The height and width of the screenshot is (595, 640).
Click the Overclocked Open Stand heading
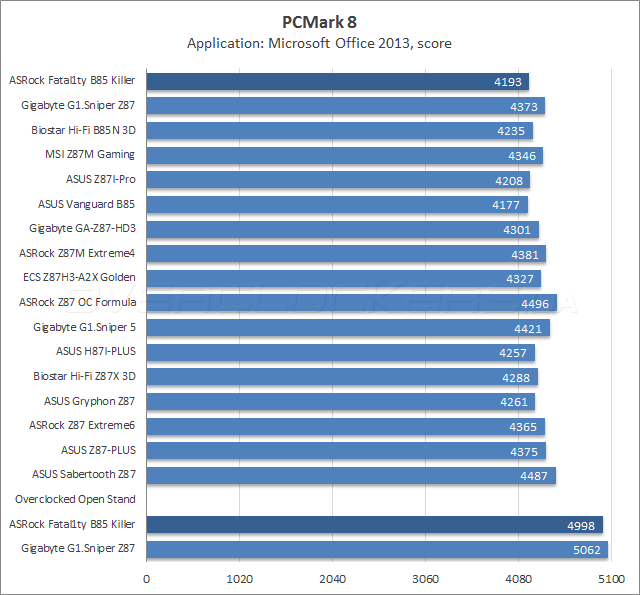pyautogui.click(x=75, y=500)
